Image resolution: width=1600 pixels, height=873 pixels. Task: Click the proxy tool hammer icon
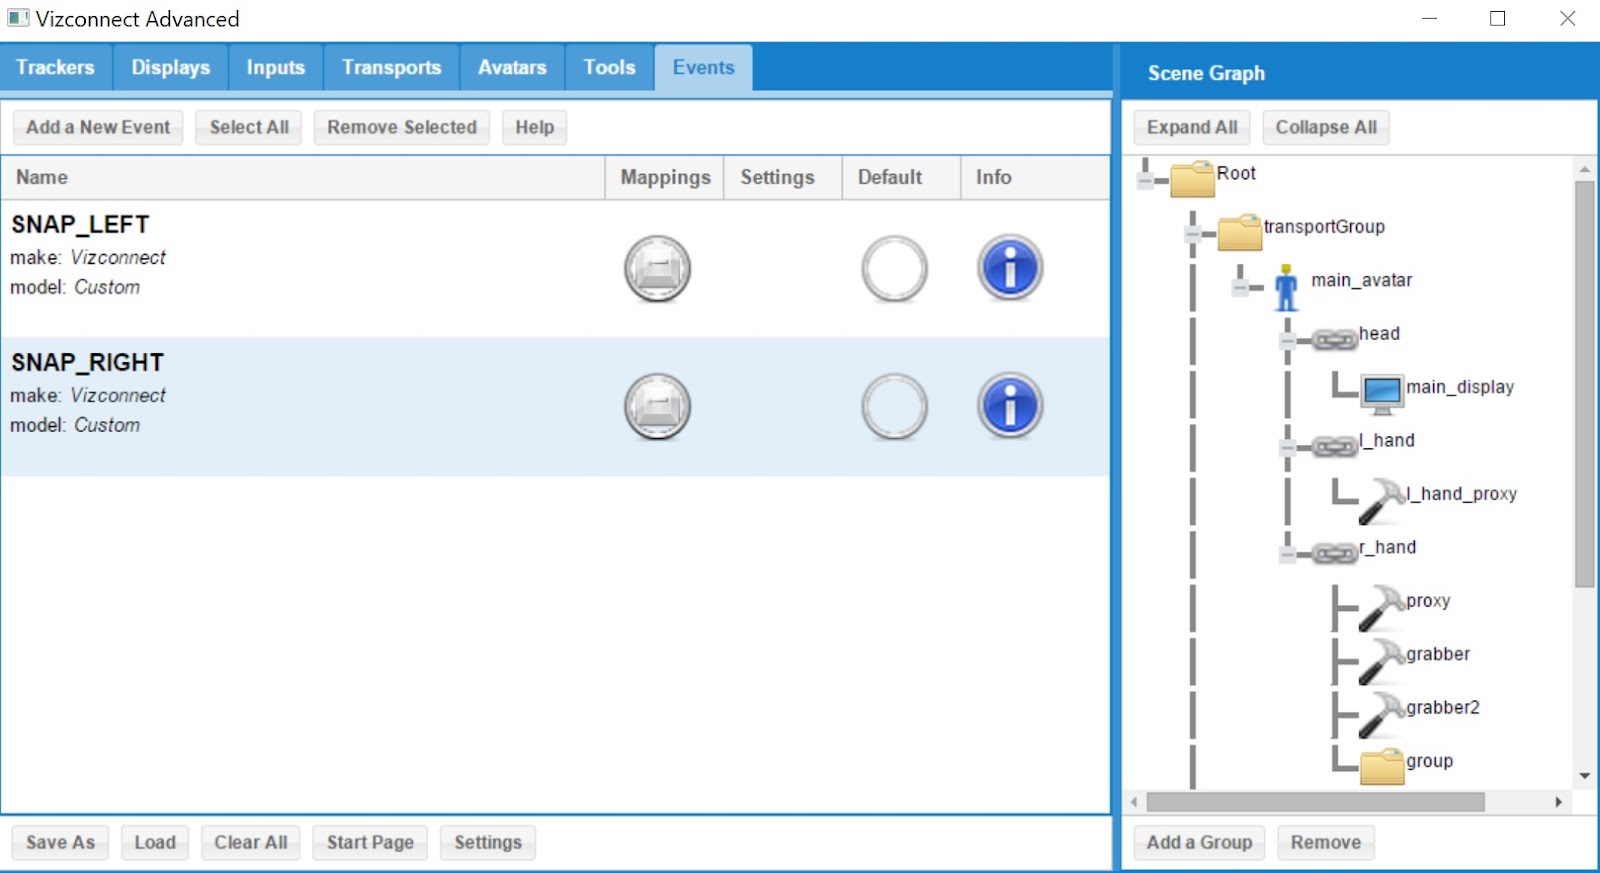pos(1382,608)
